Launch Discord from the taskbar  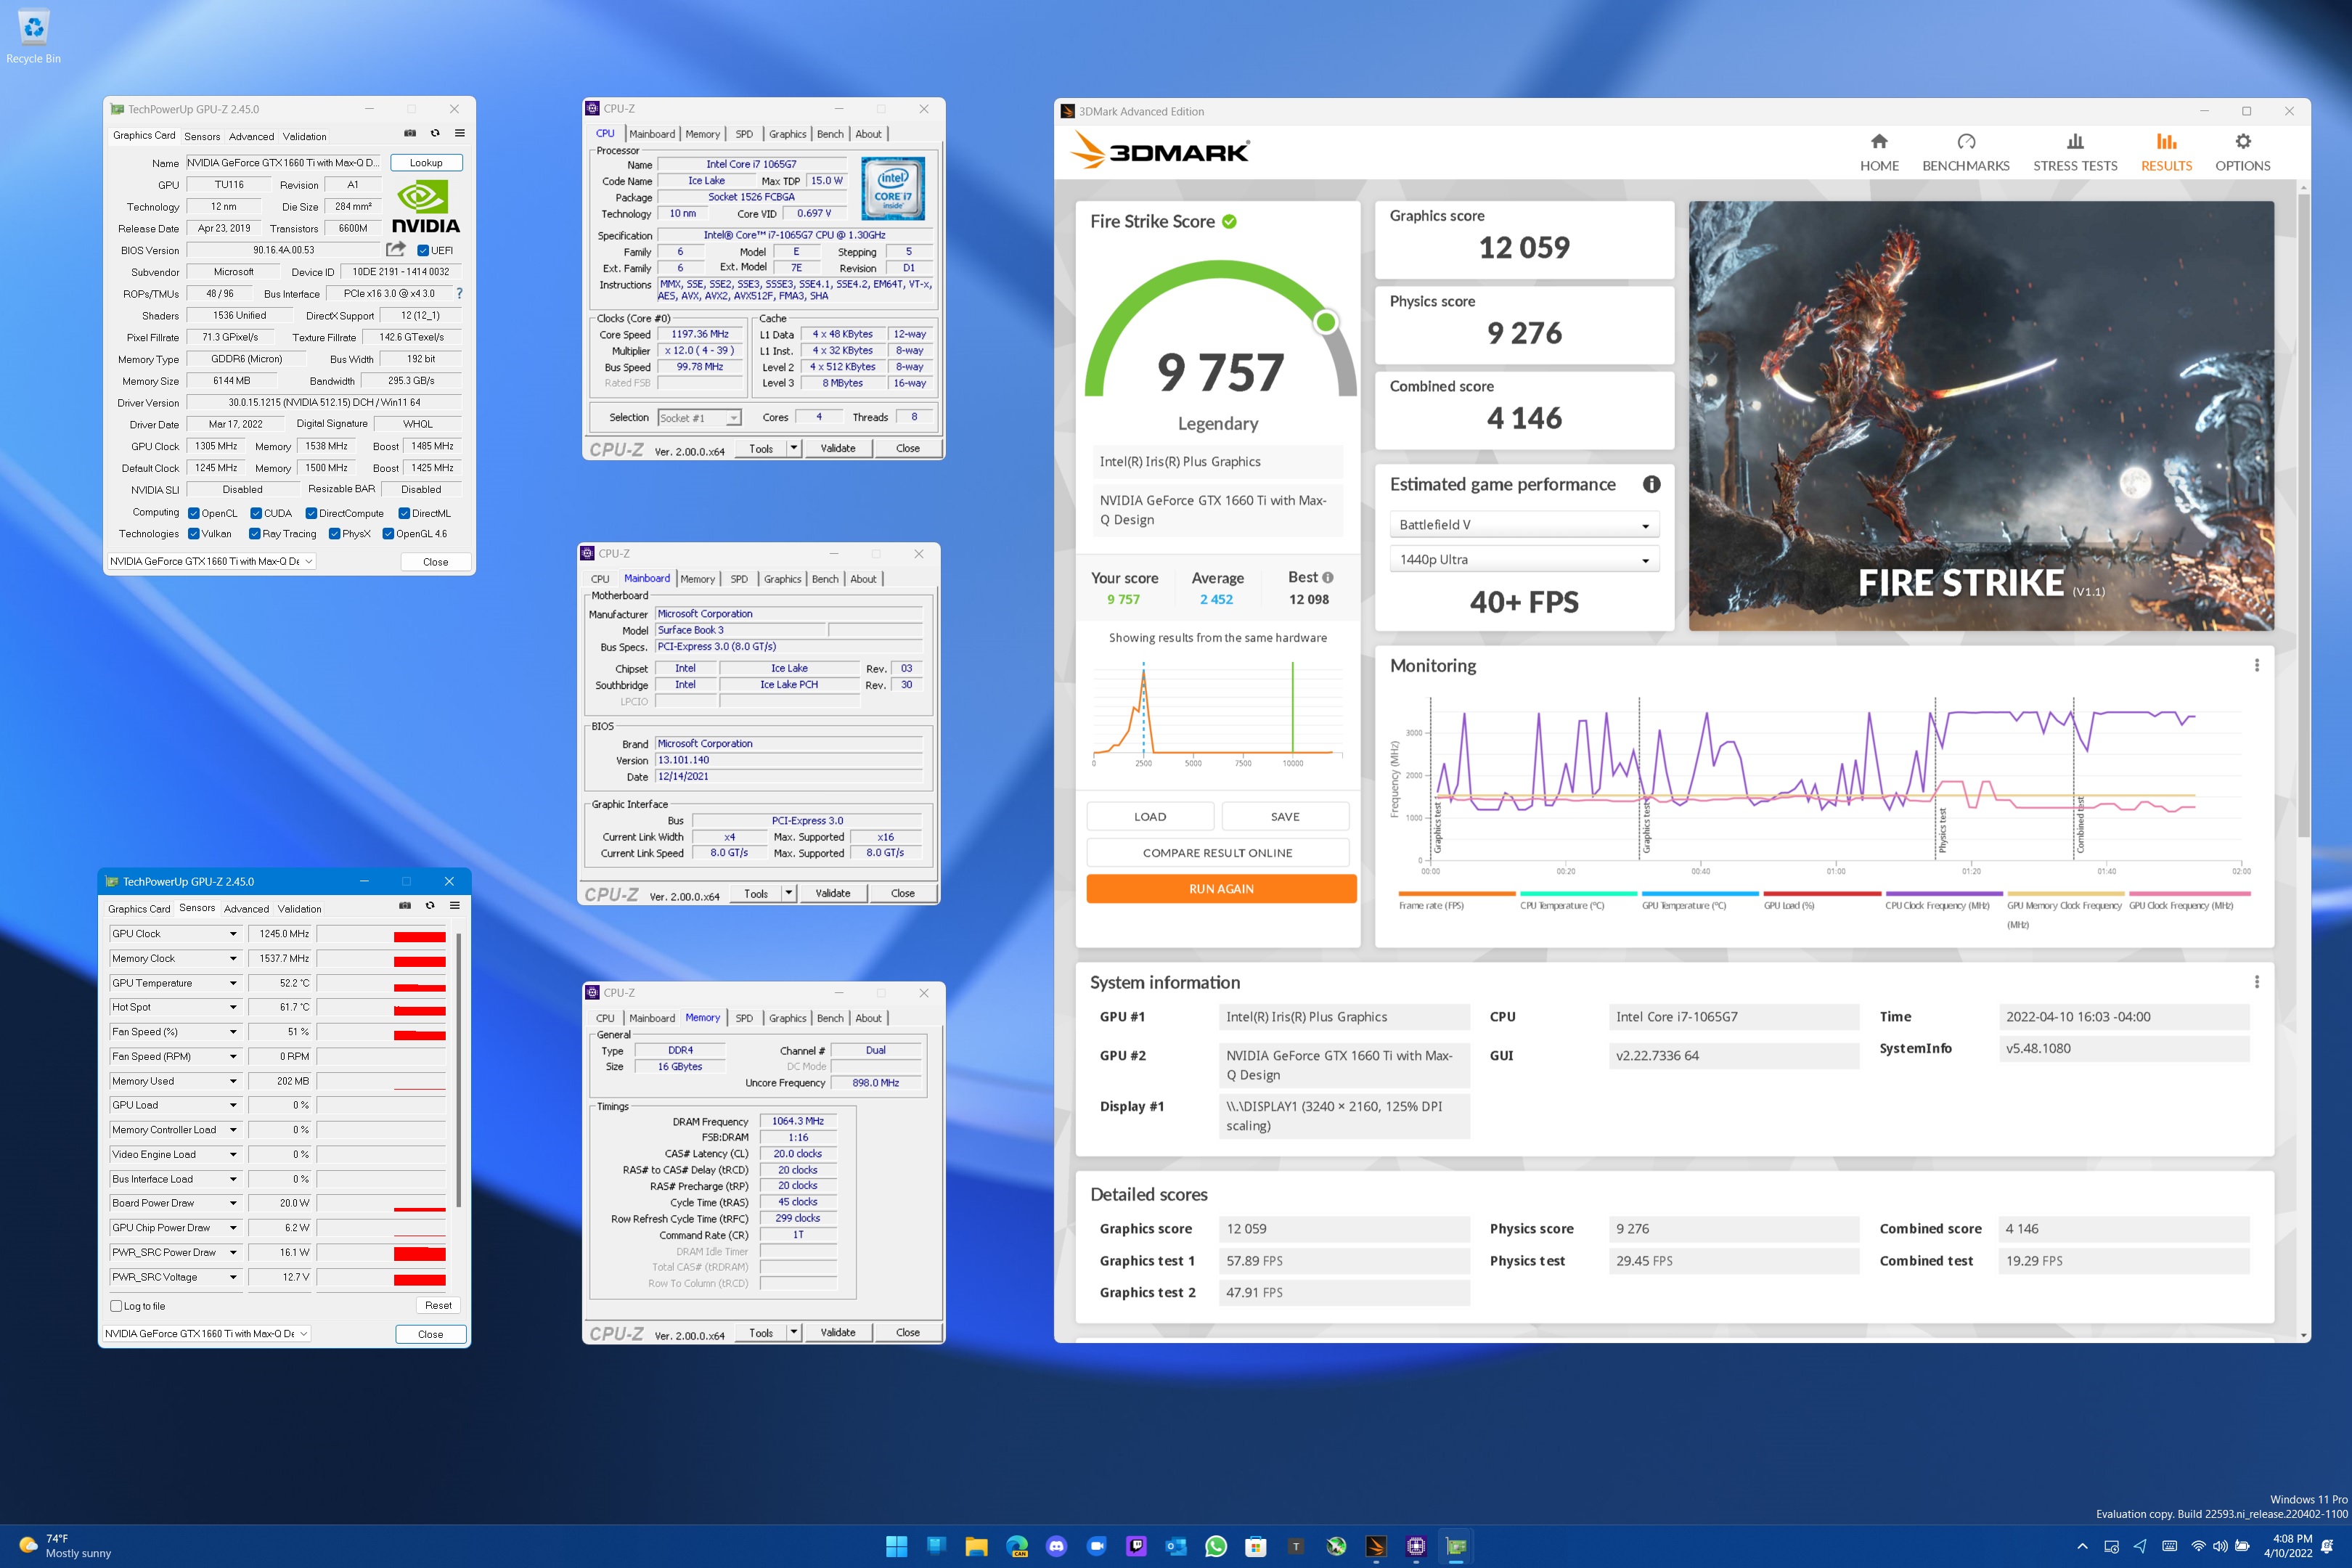point(1056,1546)
